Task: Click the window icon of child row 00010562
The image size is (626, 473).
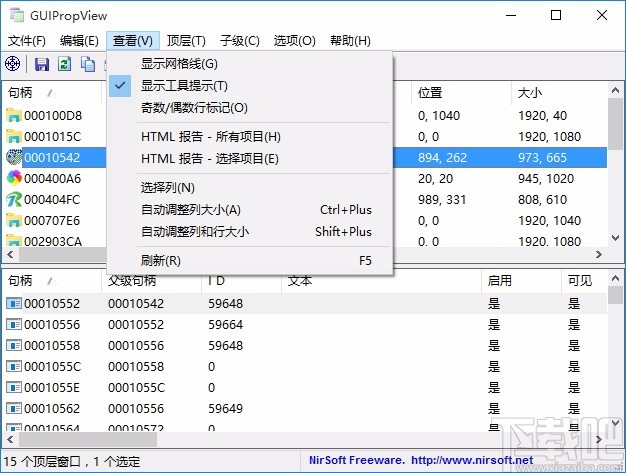Action: pyautogui.click(x=14, y=408)
